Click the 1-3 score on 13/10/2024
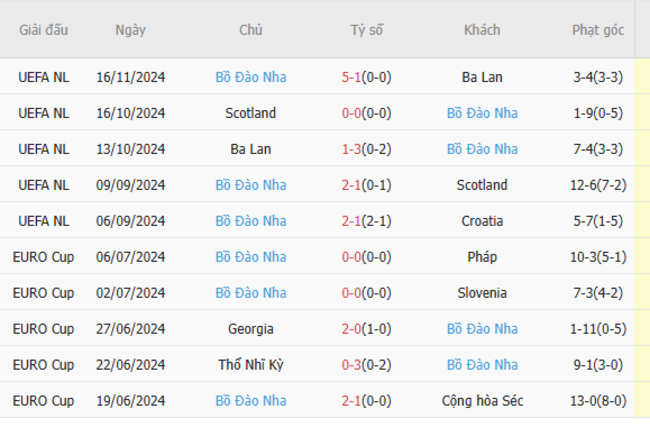Screen dimensions: 650x427 (351, 149)
